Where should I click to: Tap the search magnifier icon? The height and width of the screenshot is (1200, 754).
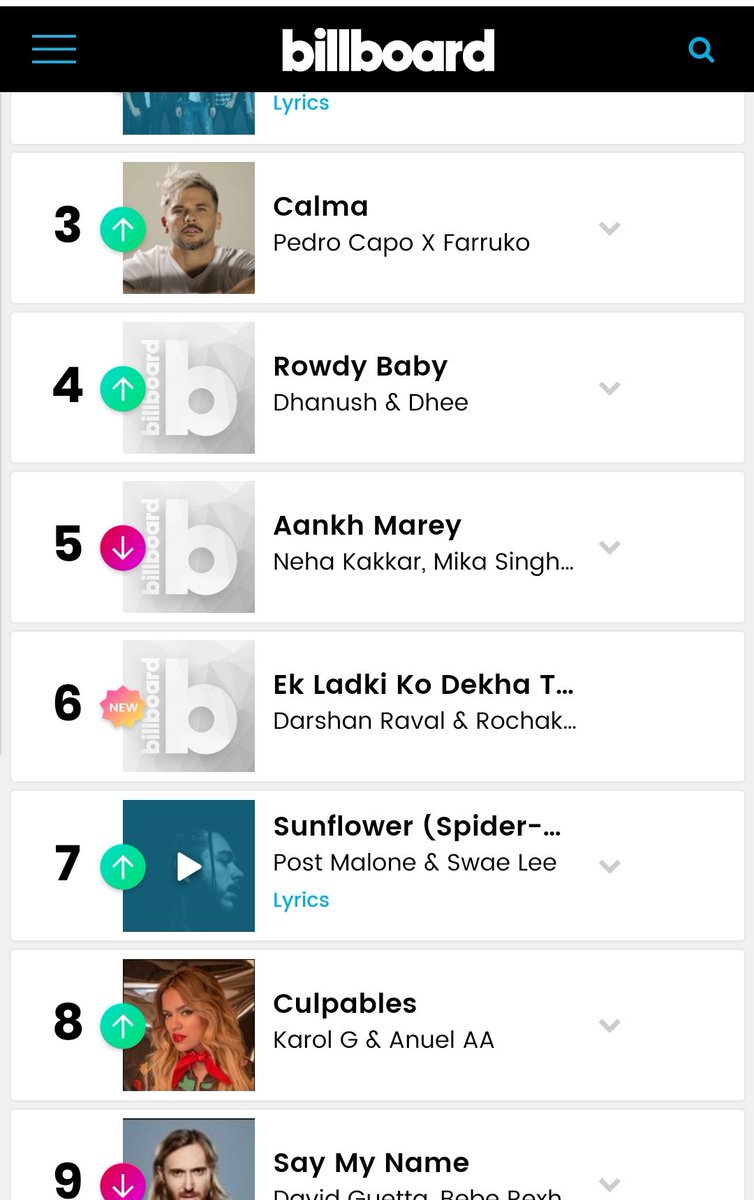click(702, 49)
